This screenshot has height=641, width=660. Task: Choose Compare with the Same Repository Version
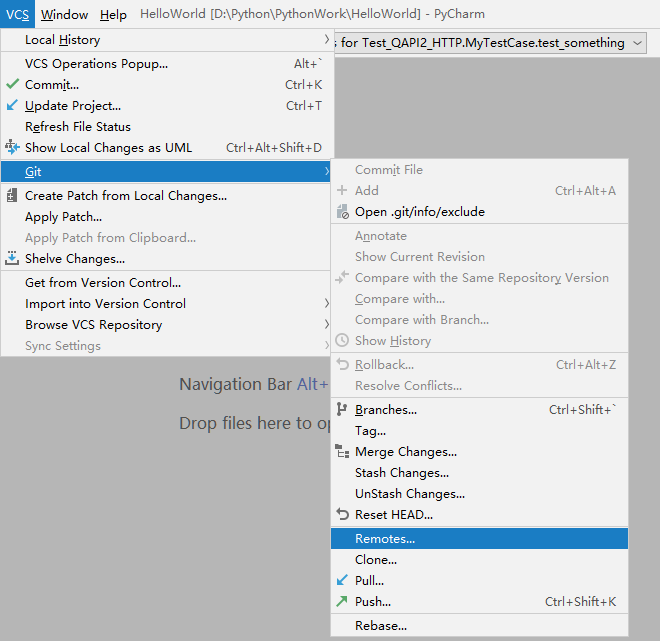(479, 278)
